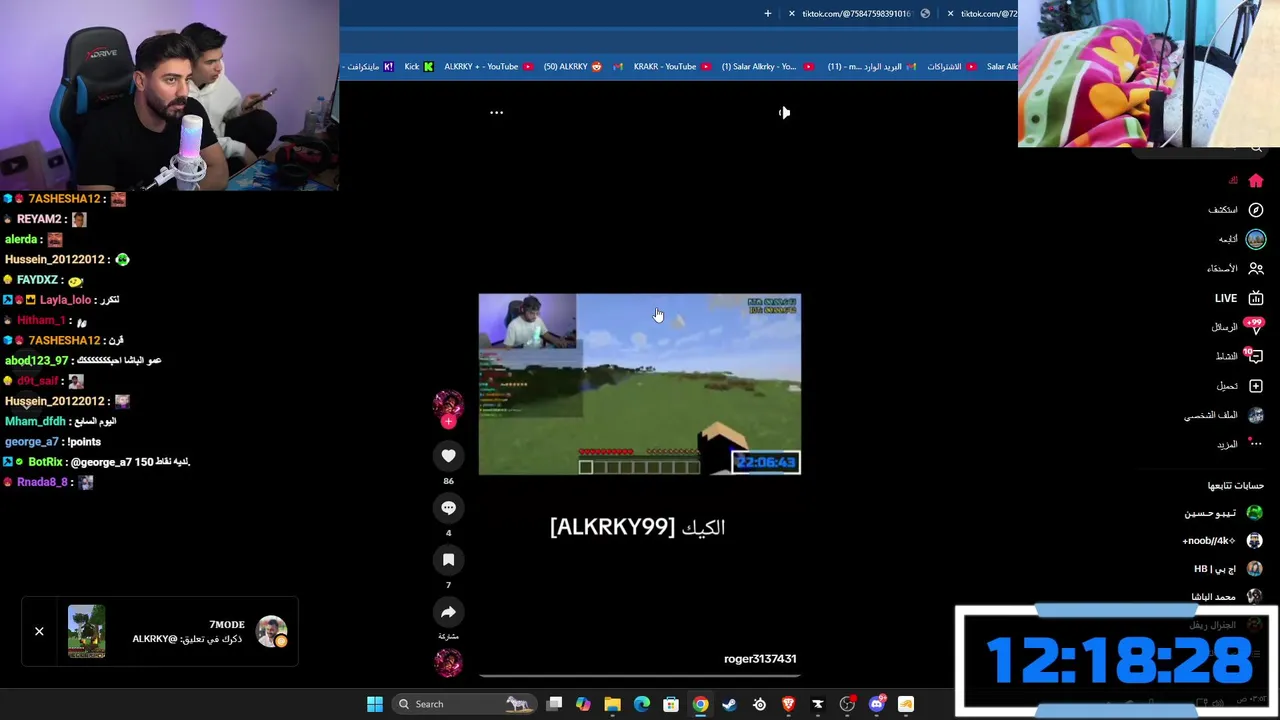
Task: Share the video via the arrow icon
Action: [448, 612]
